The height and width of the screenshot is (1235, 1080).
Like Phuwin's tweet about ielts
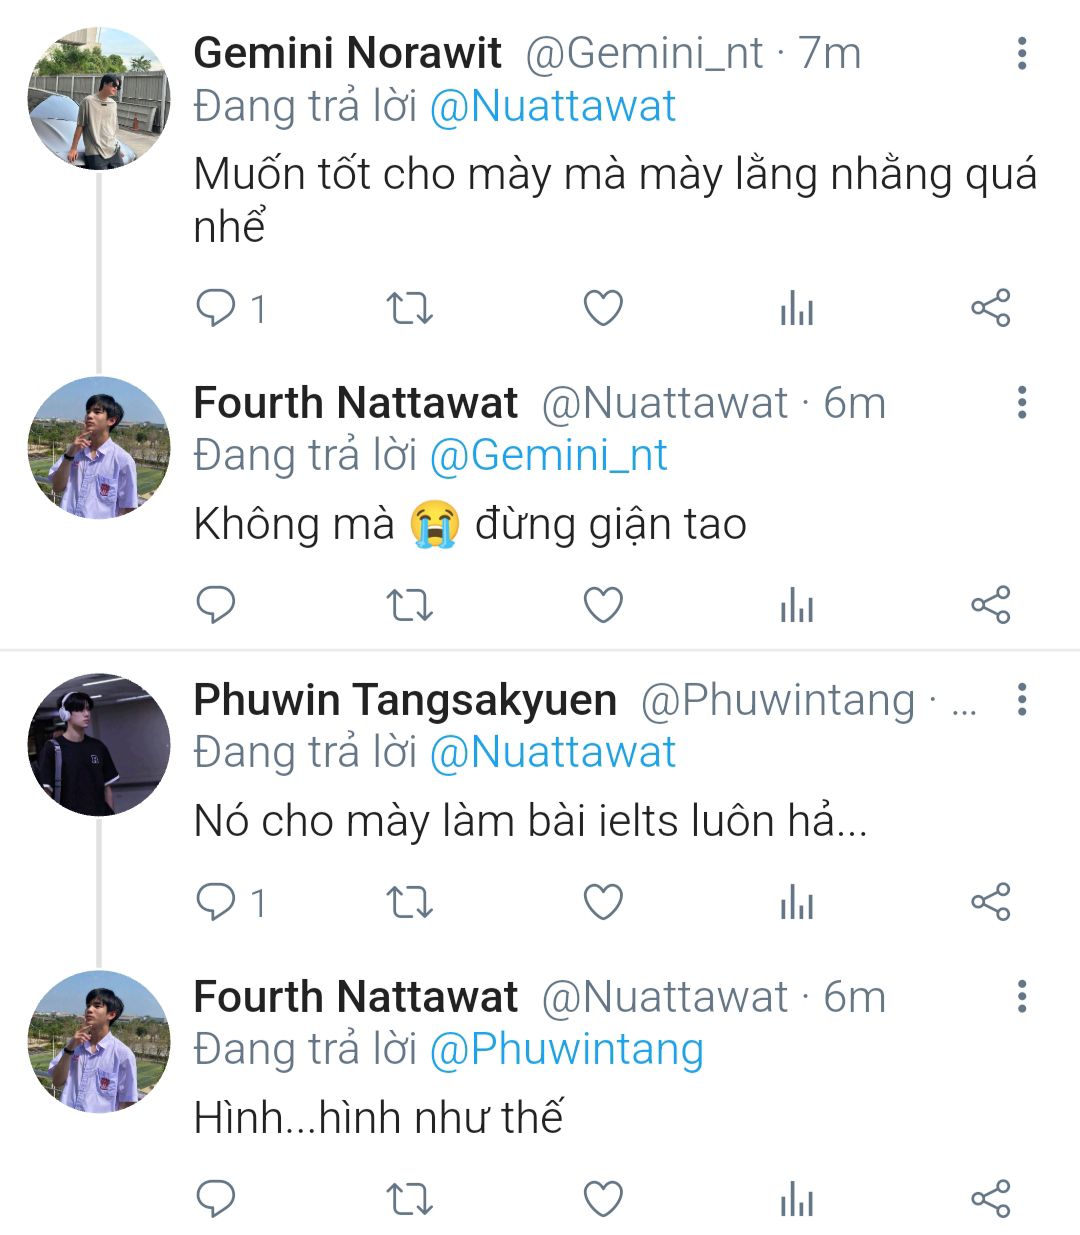coord(603,902)
